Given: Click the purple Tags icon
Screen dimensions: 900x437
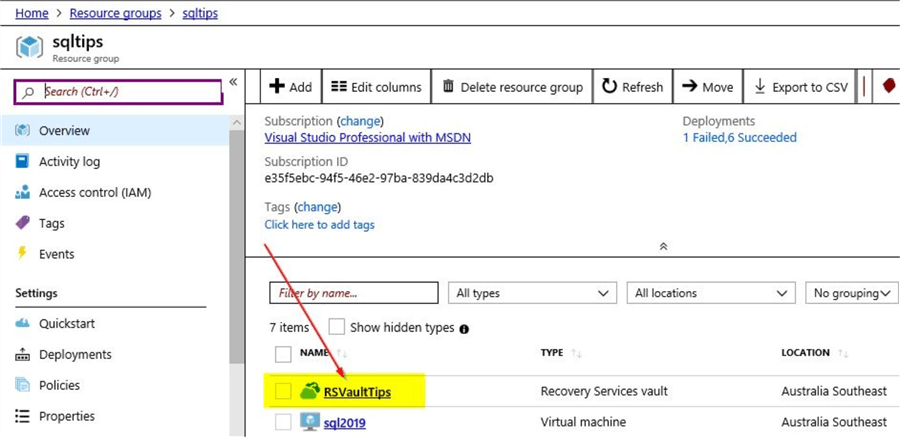Looking at the screenshot, I should coord(22,223).
